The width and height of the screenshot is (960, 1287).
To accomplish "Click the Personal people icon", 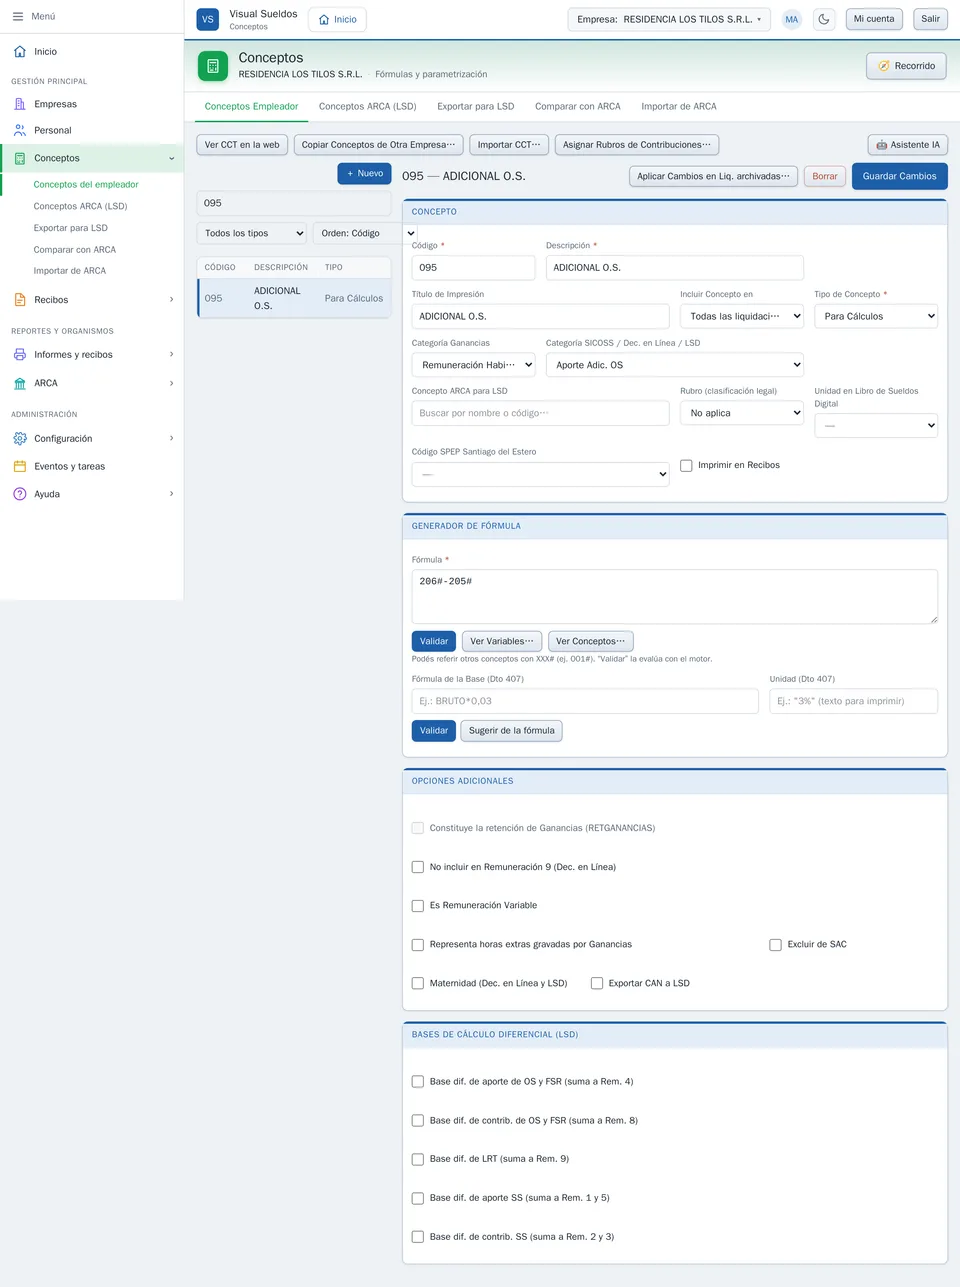I will pos(20,130).
